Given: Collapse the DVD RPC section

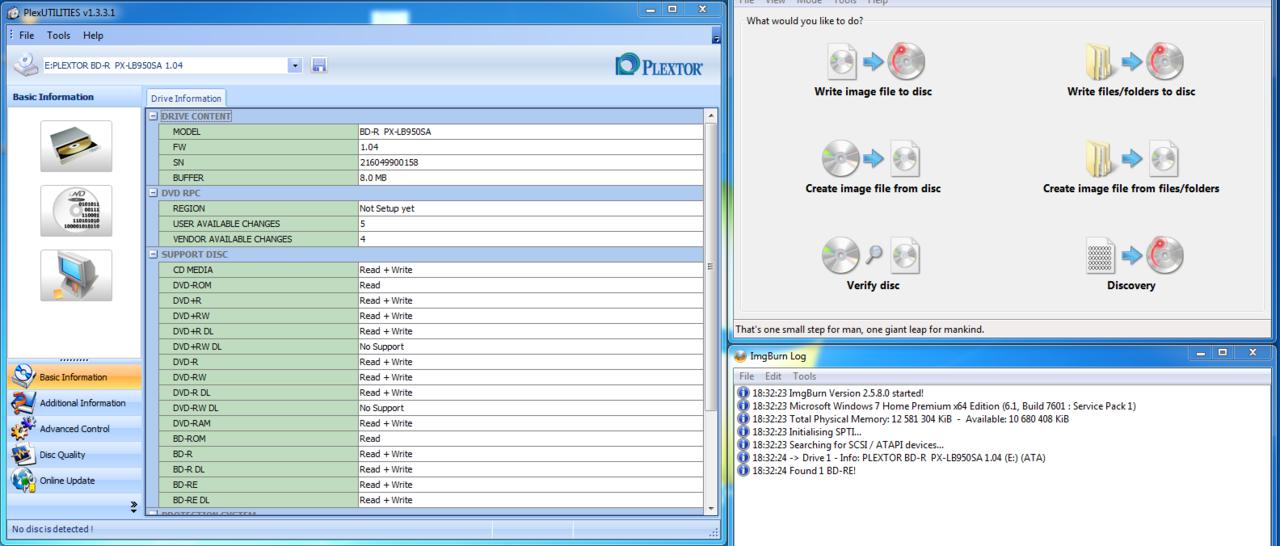Looking at the screenshot, I should coord(153,193).
